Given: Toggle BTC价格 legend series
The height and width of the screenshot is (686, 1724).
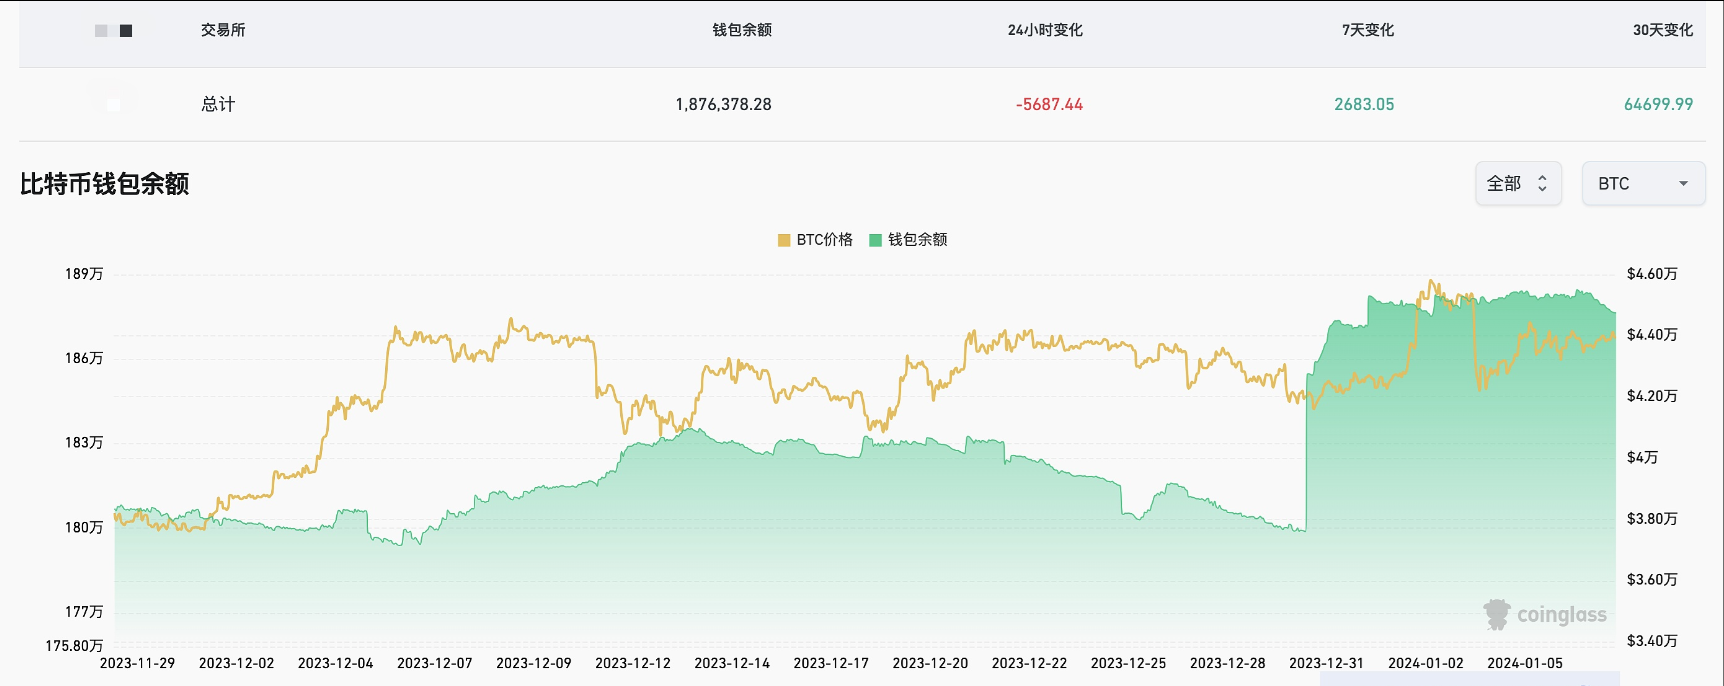Looking at the screenshot, I should tap(815, 240).
